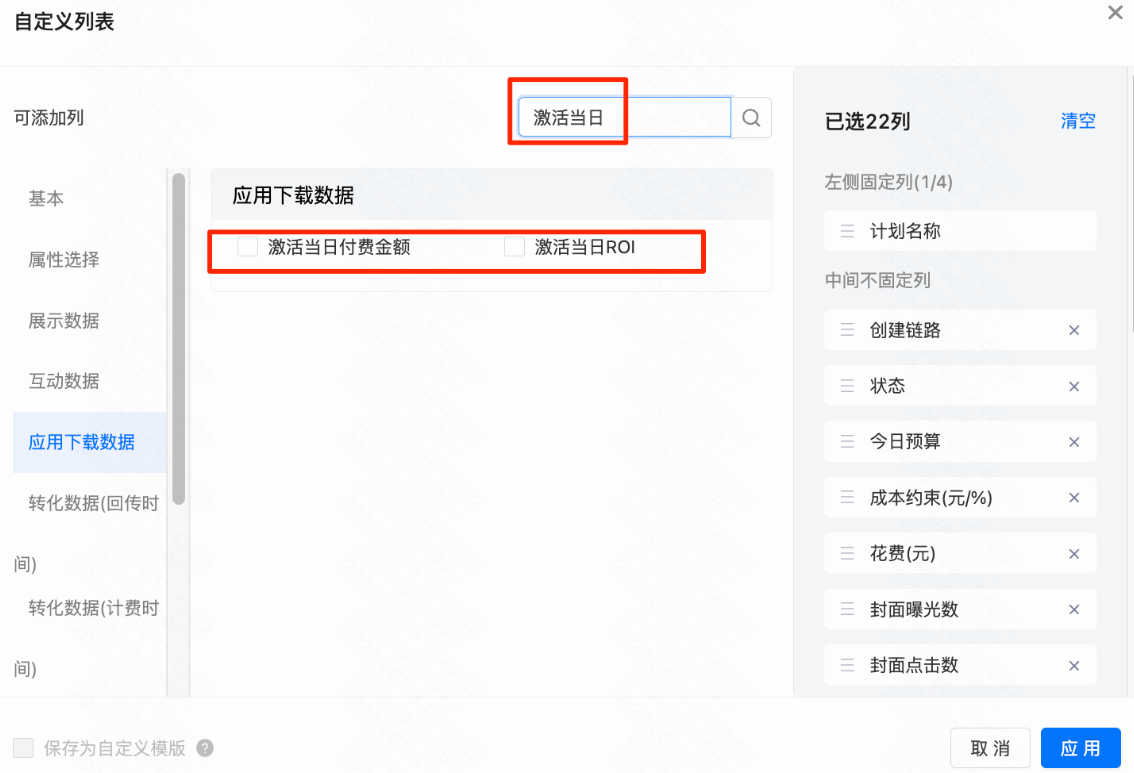Remove 花费(元) from selected columns

point(1074,553)
